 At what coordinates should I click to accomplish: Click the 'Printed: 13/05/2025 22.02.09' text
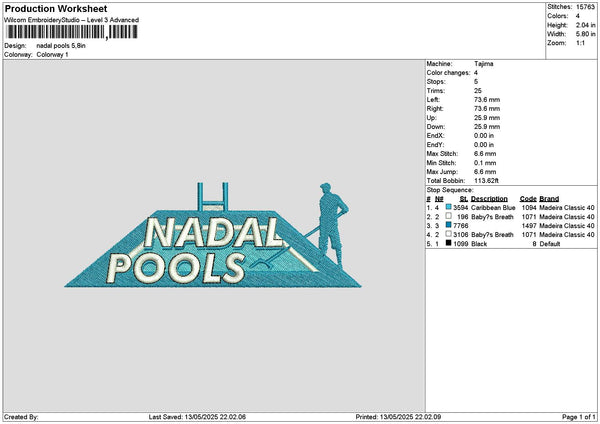click(x=398, y=417)
